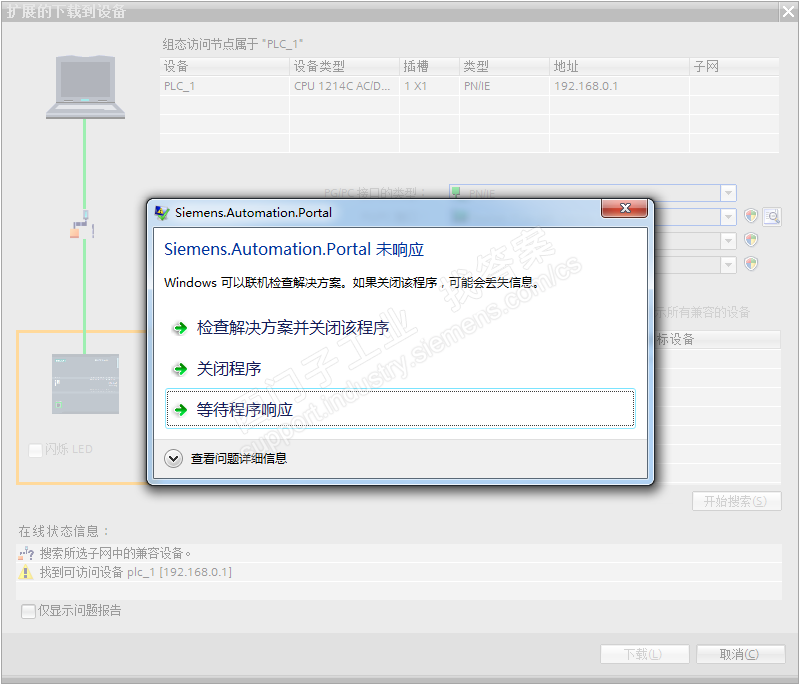This screenshot has height=685, width=800.
Task: Open the PG/PC 接口的类型 dropdown
Action: (x=728, y=193)
